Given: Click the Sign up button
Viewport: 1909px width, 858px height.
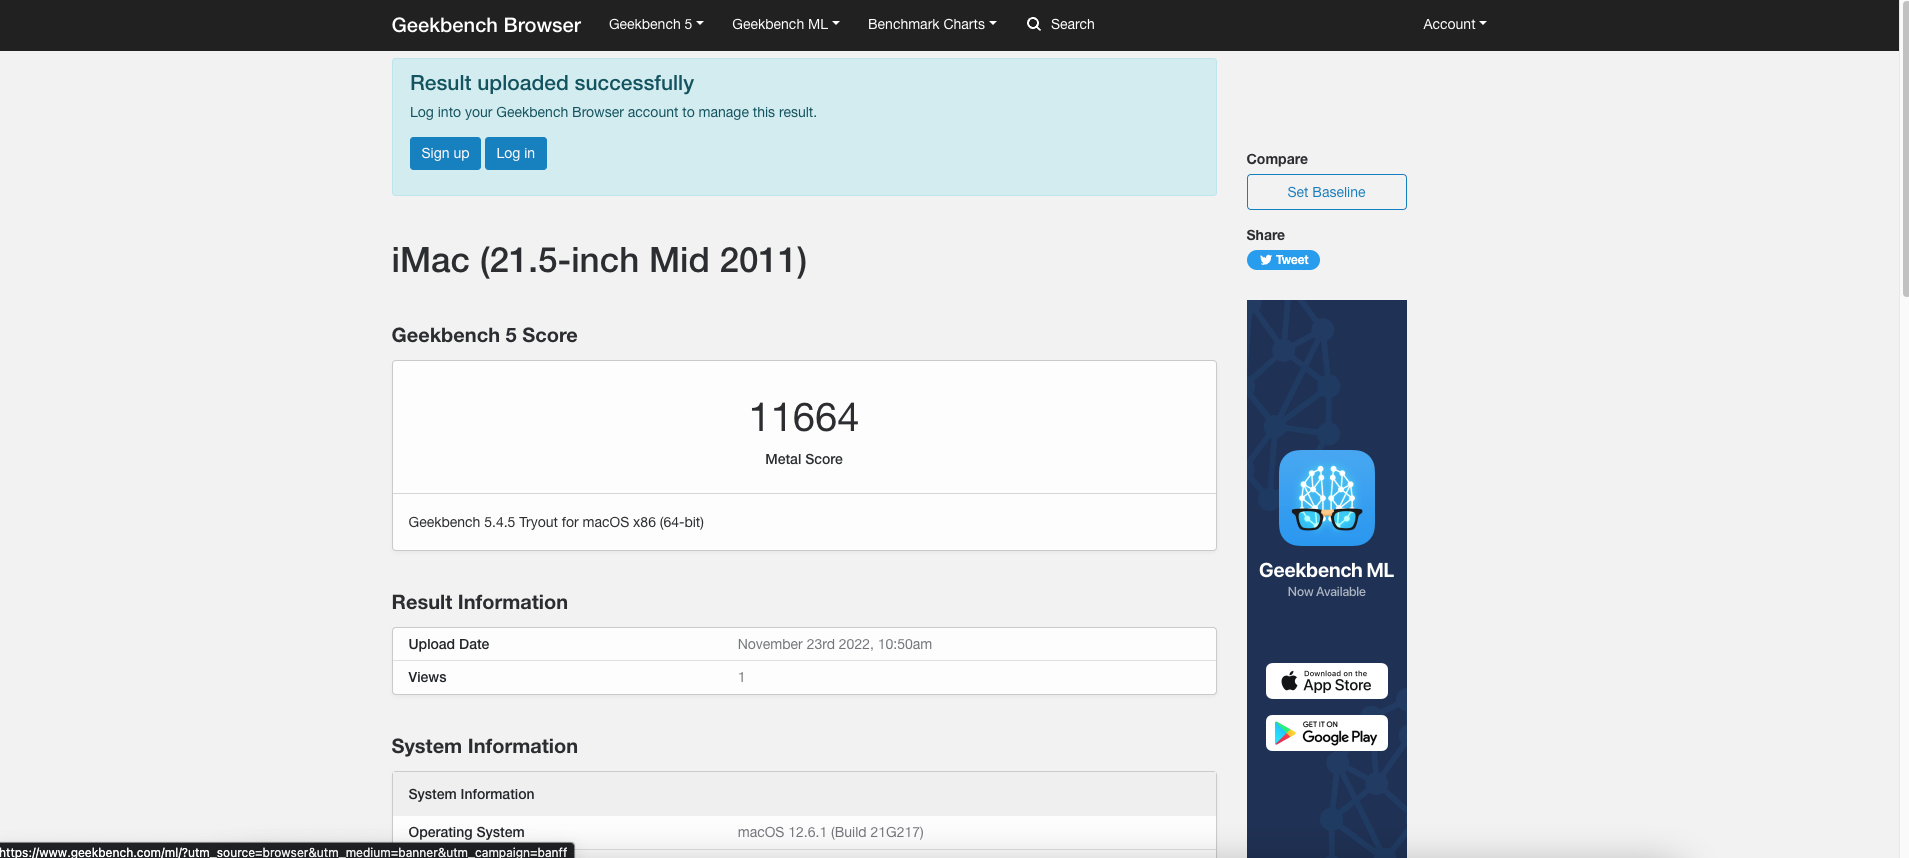Looking at the screenshot, I should pos(445,153).
